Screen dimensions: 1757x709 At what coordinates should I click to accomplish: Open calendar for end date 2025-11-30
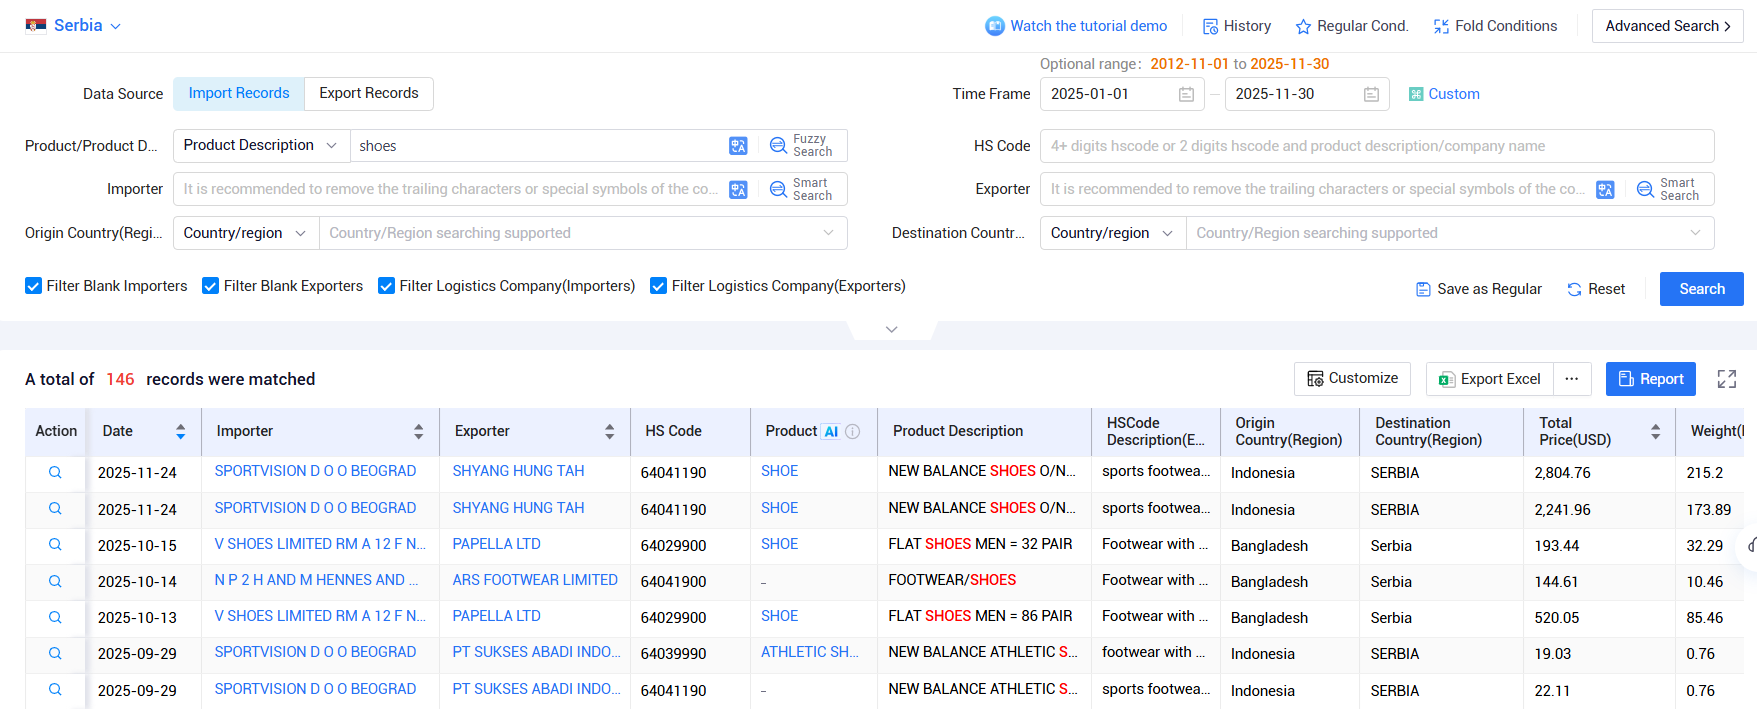[x=1371, y=94]
